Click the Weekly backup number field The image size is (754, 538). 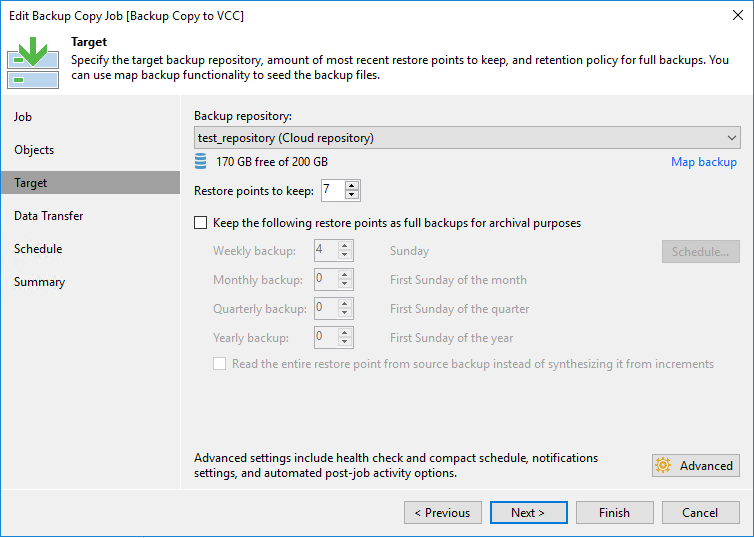[326, 250]
